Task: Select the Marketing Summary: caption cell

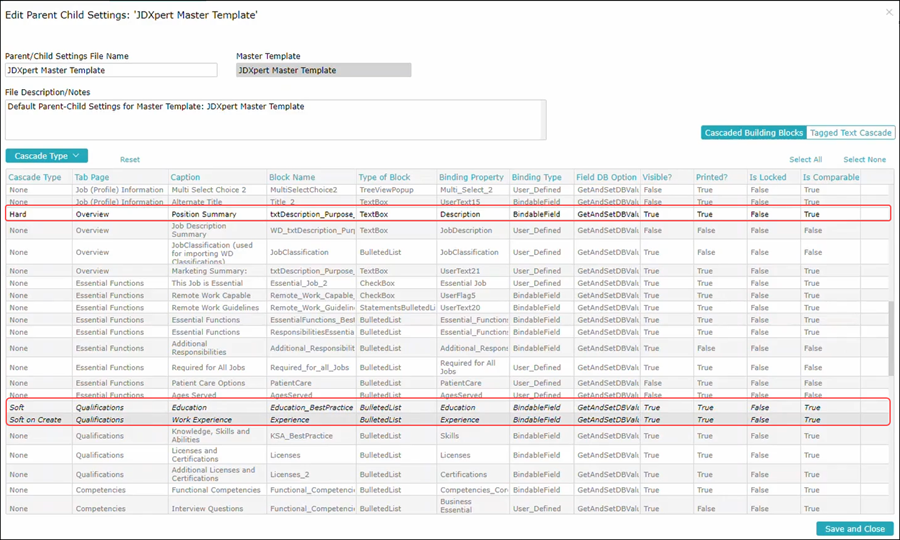Action: pos(209,271)
